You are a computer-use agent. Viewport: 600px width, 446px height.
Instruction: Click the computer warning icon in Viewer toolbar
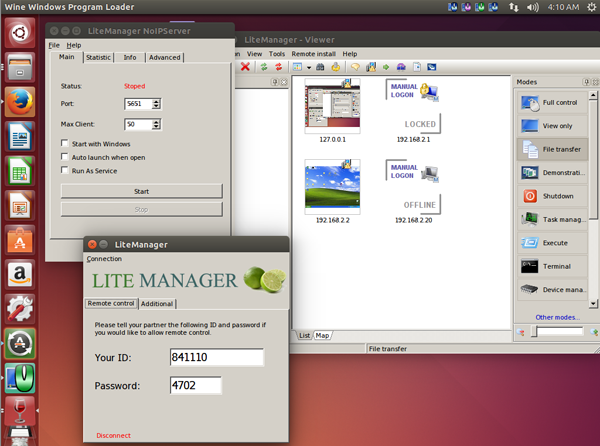(371, 67)
